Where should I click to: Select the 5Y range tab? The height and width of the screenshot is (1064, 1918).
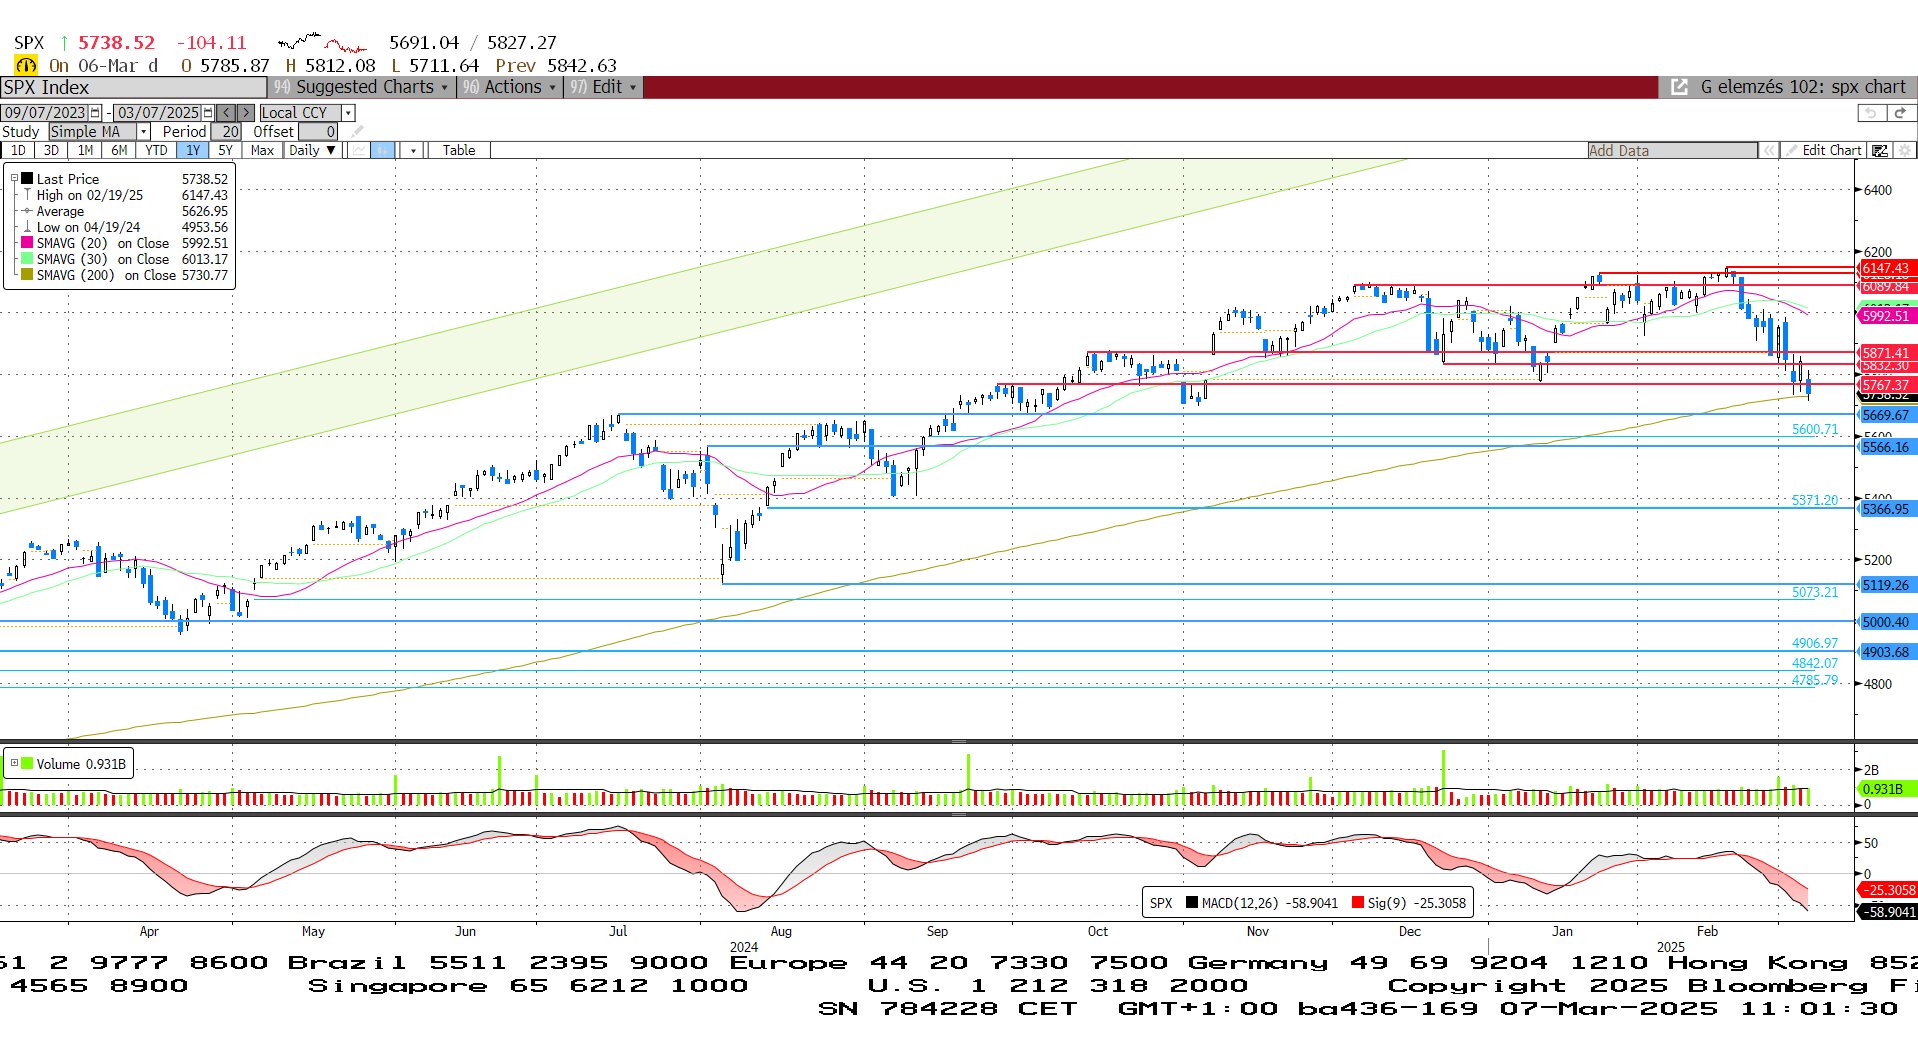tap(225, 150)
